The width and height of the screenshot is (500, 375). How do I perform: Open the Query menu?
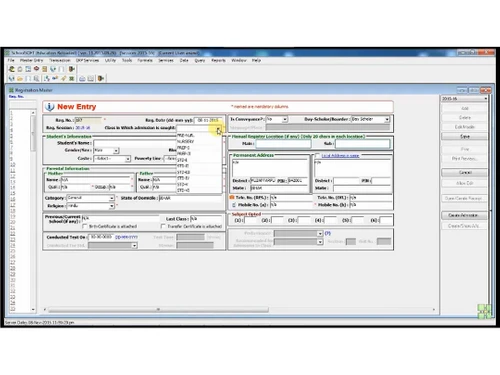coord(200,60)
